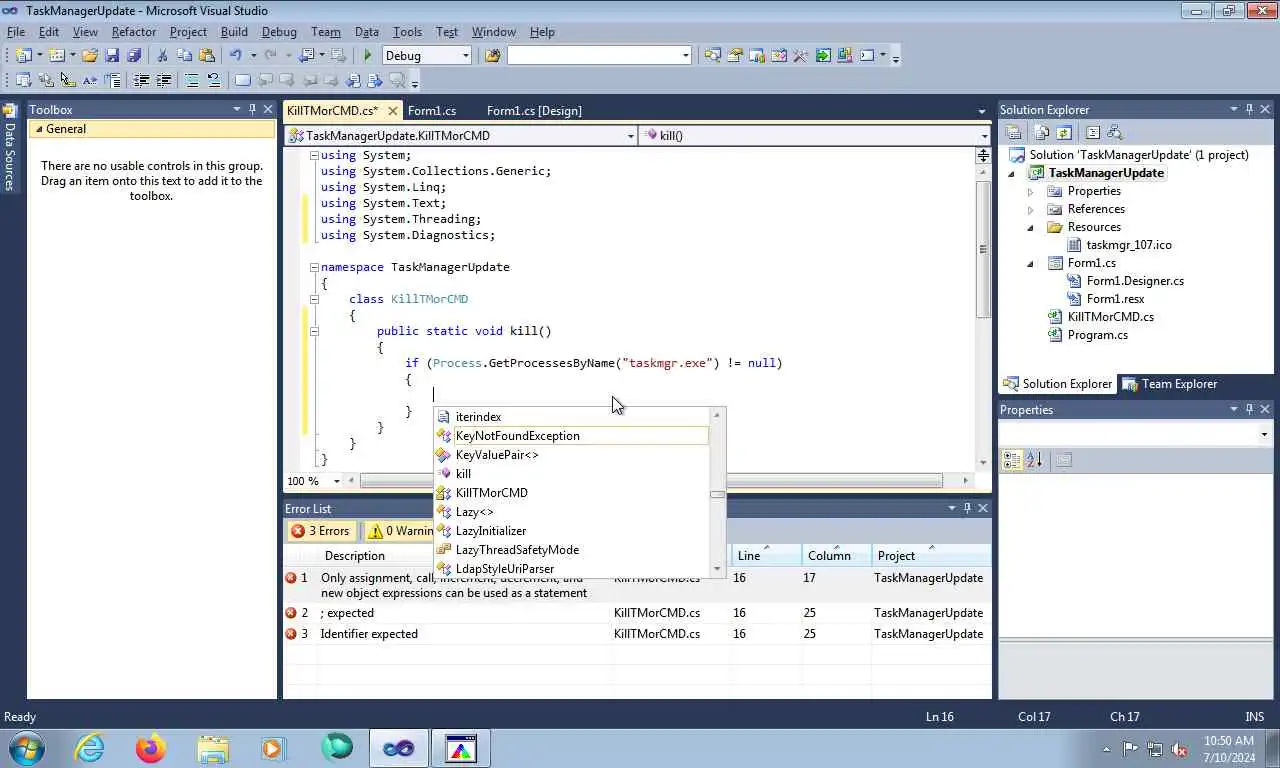Switch to the Form1.cs [Design] tab
Image resolution: width=1280 pixels, height=768 pixels.
(x=534, y=110)
